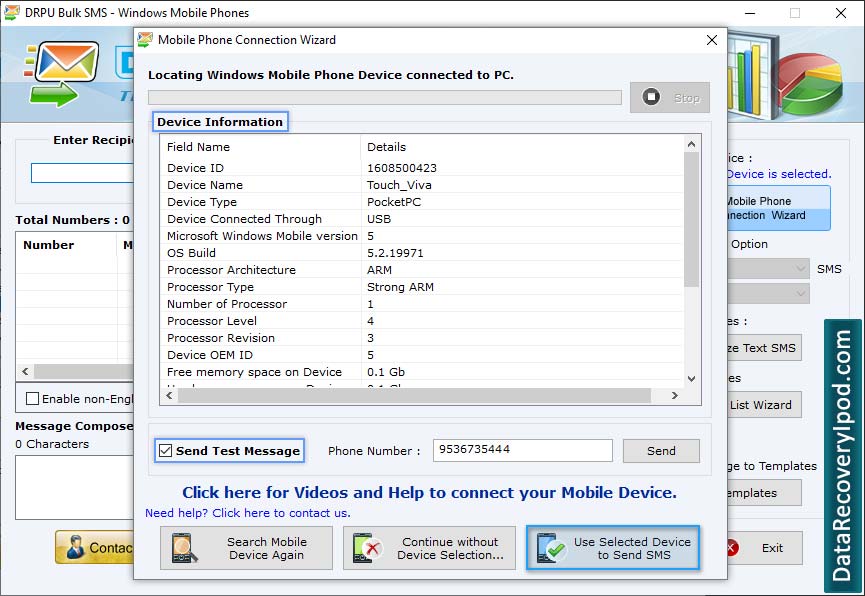Toggle Enable non-English checkbox in main window

[x=33, y=398]
